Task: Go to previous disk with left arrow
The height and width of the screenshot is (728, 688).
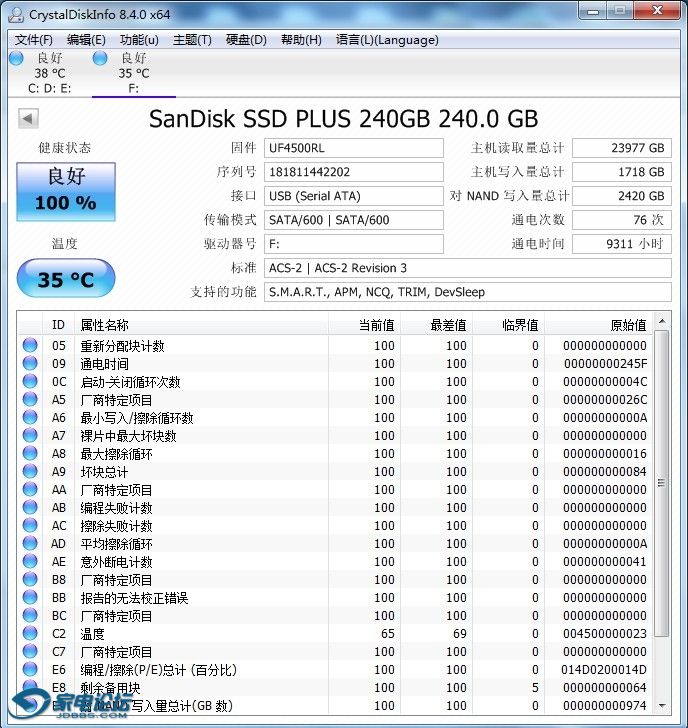Action: pyautogui.click(x=28, y=118)
